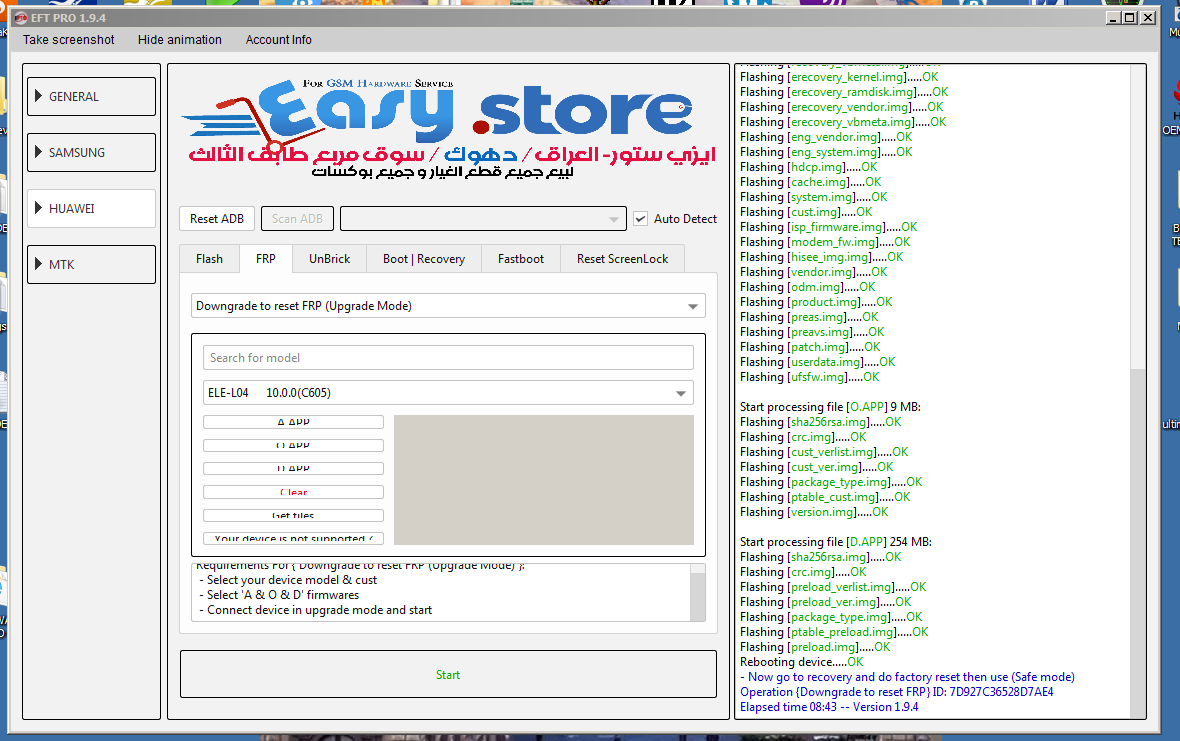Click 'Start processing file [D.APP] 254 MB:' line

click(x=835, y=542)
